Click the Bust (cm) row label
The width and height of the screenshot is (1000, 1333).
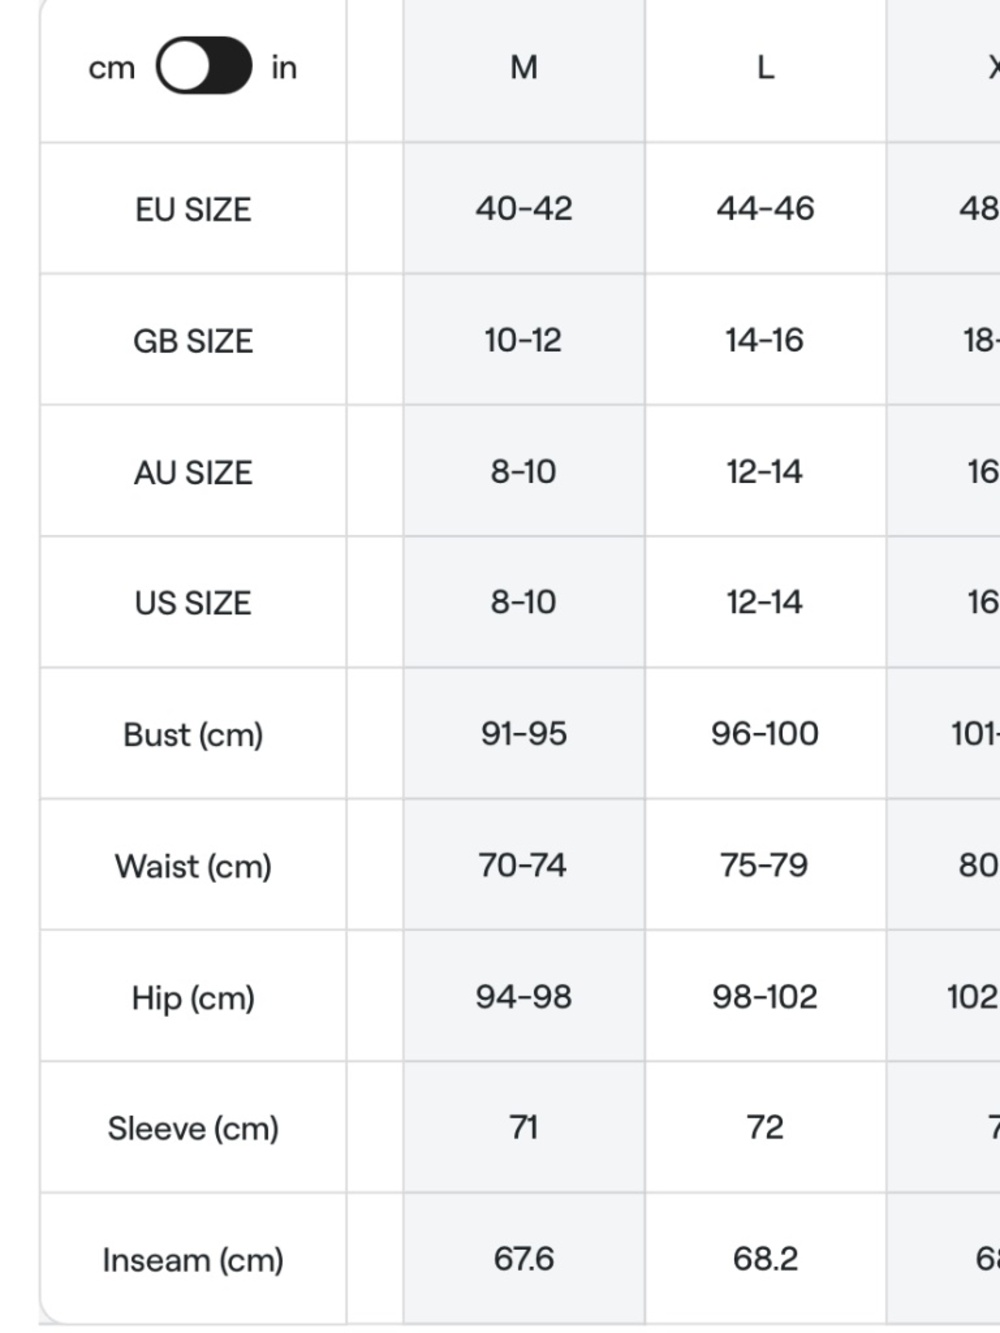[x=193, y=735]
